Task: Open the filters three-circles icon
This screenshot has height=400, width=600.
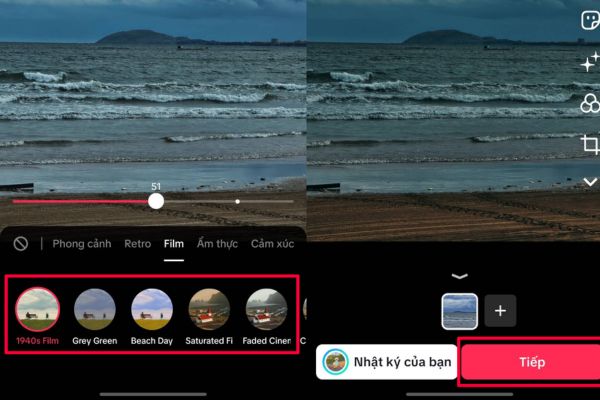Action: point(590,103)
